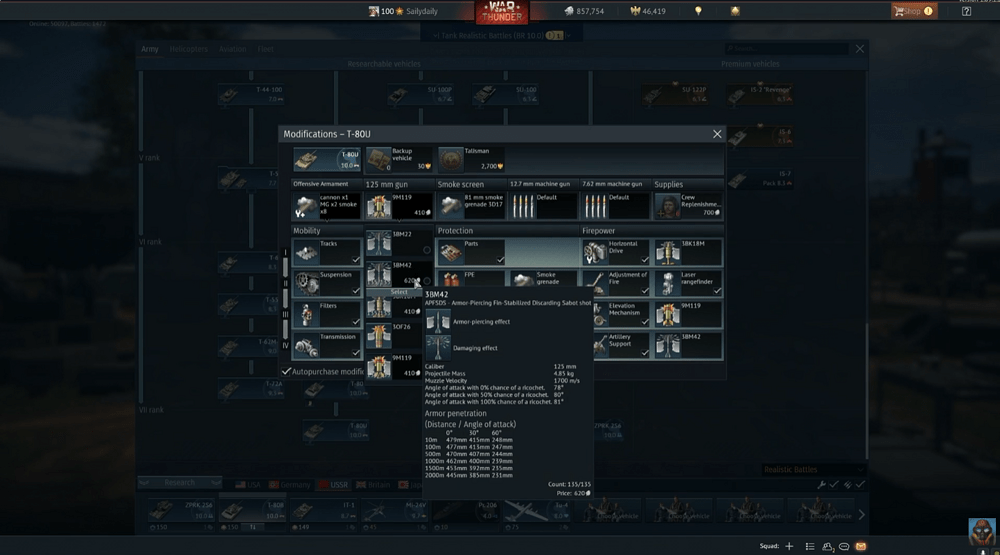Switch to the Helicopters tab
The image size is (1000, 555).
pyautogui.click(x=189, y=49)
